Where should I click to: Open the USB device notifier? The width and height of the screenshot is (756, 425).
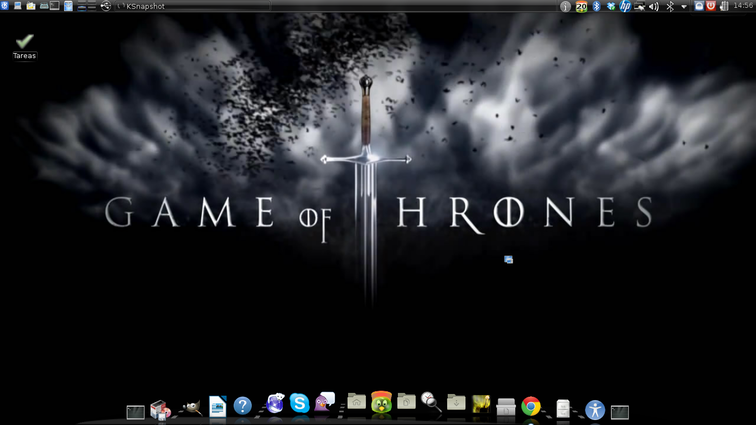(x=106, y=6)
